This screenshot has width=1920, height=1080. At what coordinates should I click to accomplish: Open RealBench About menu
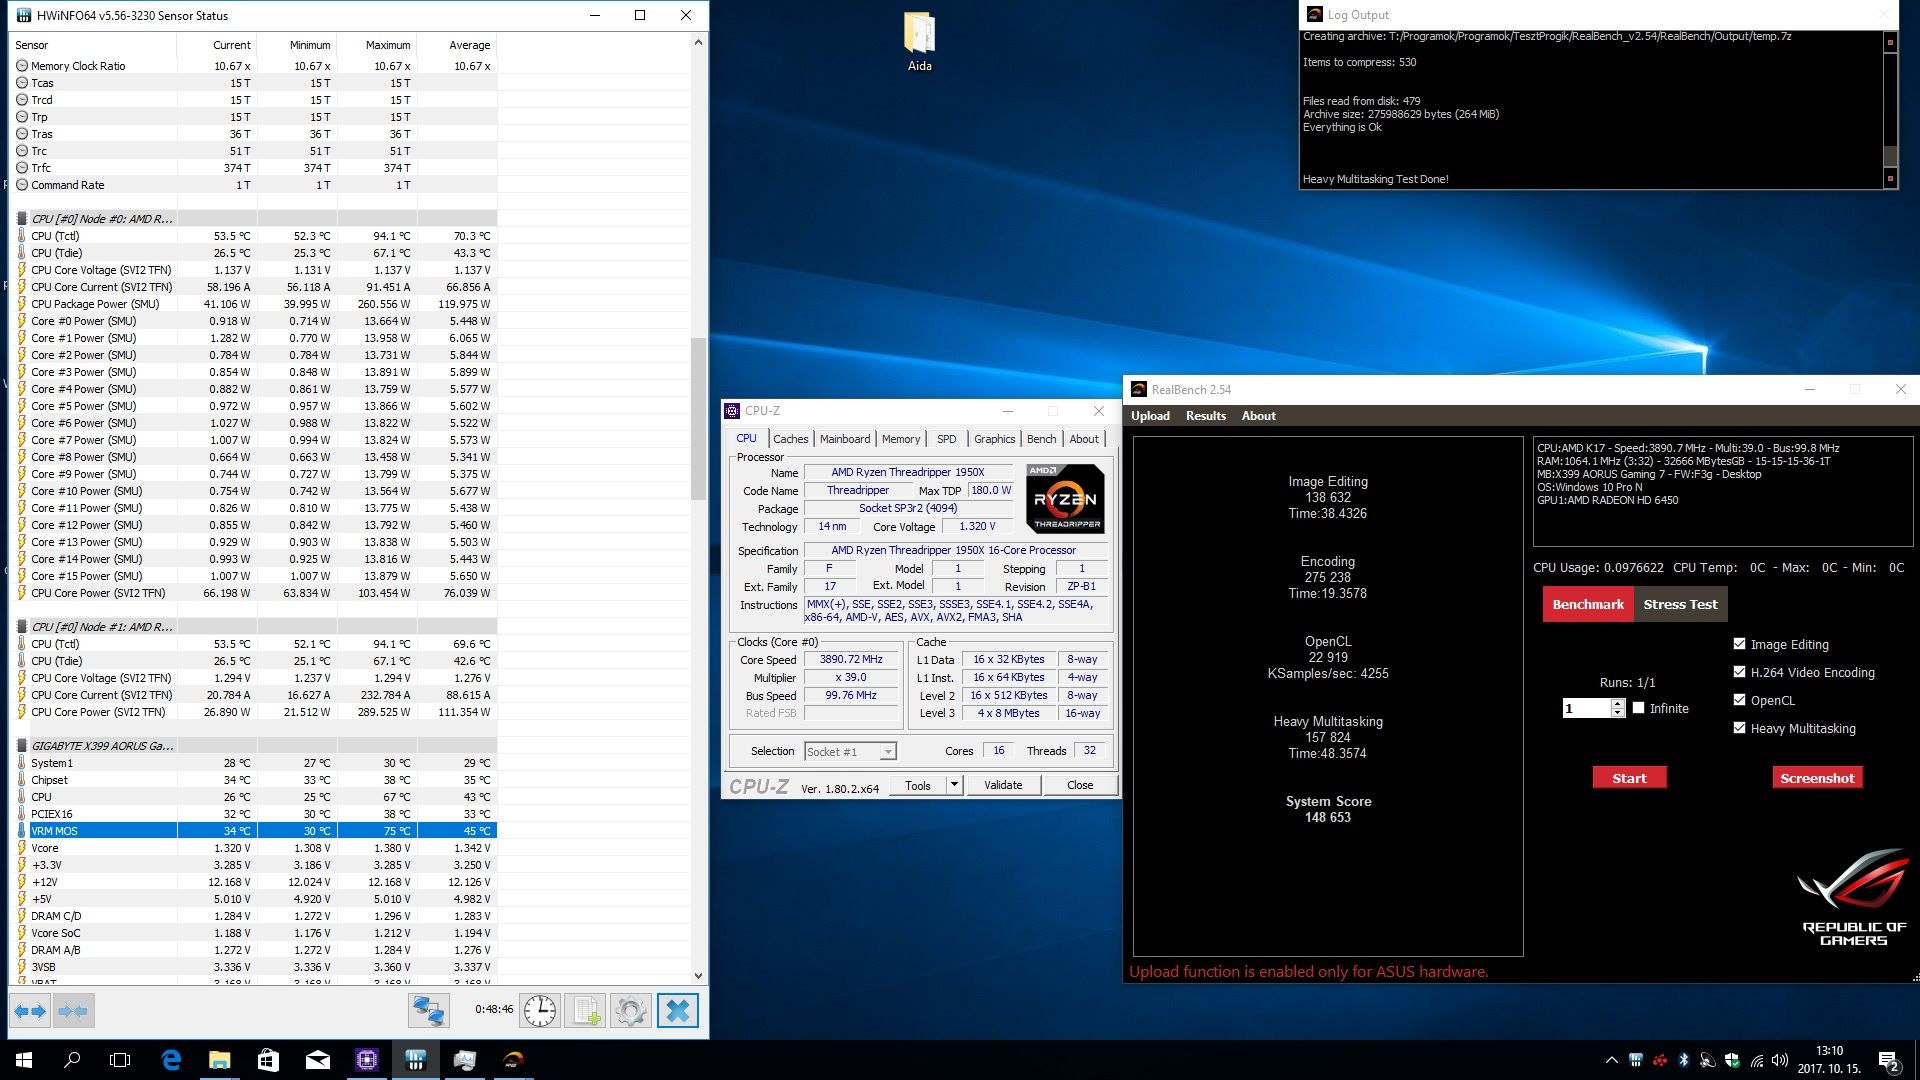pyautogui.click(x=1258, y=416)
